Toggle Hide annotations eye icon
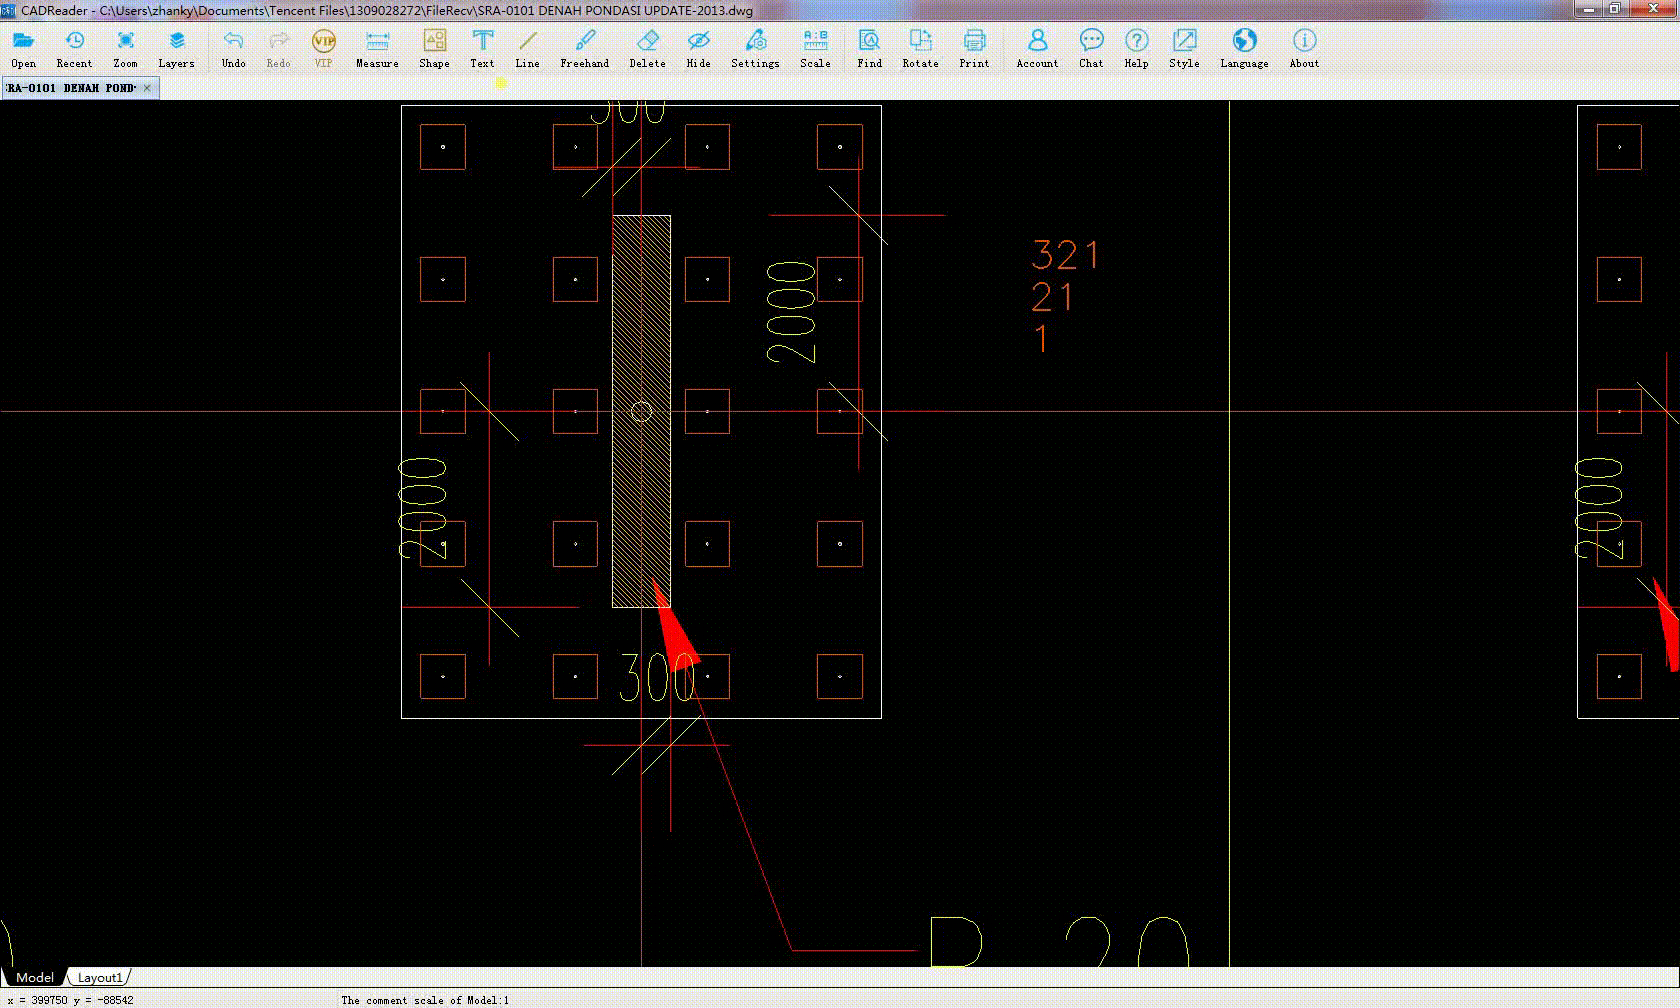The width and height of the screenshot is (1680, 1008). [698, 48]
